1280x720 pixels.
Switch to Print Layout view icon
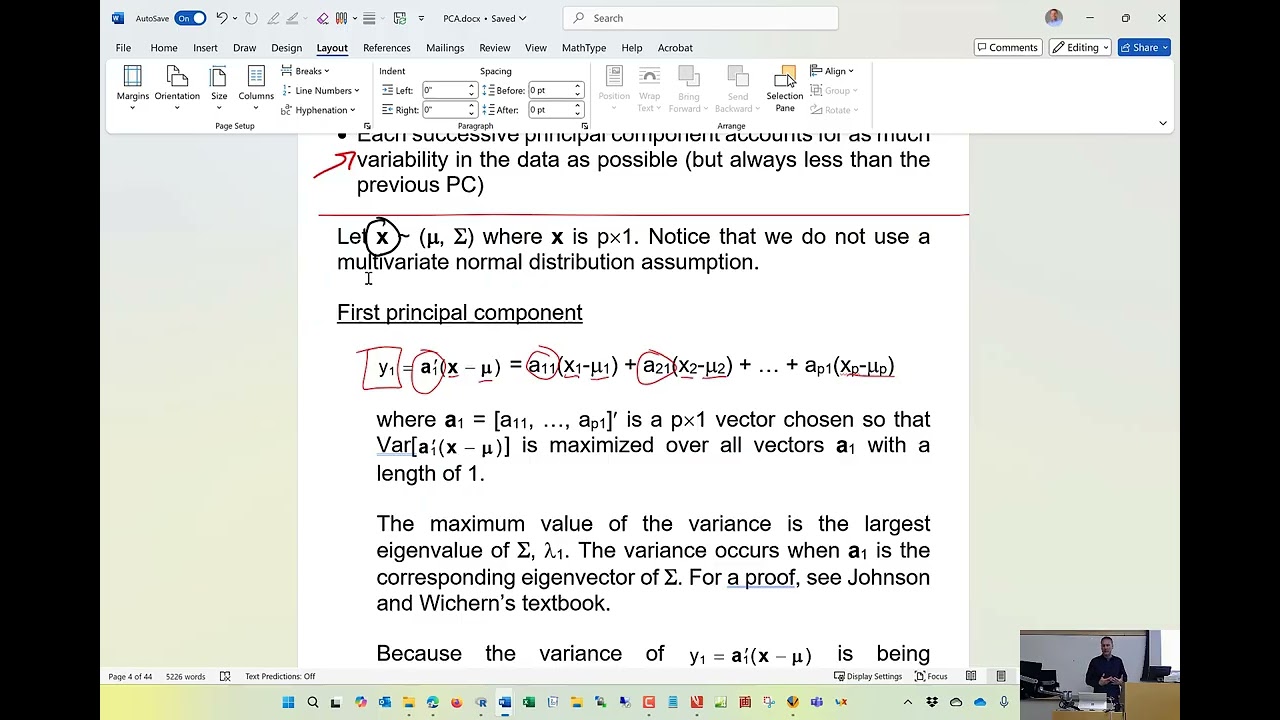[1001, 676]
